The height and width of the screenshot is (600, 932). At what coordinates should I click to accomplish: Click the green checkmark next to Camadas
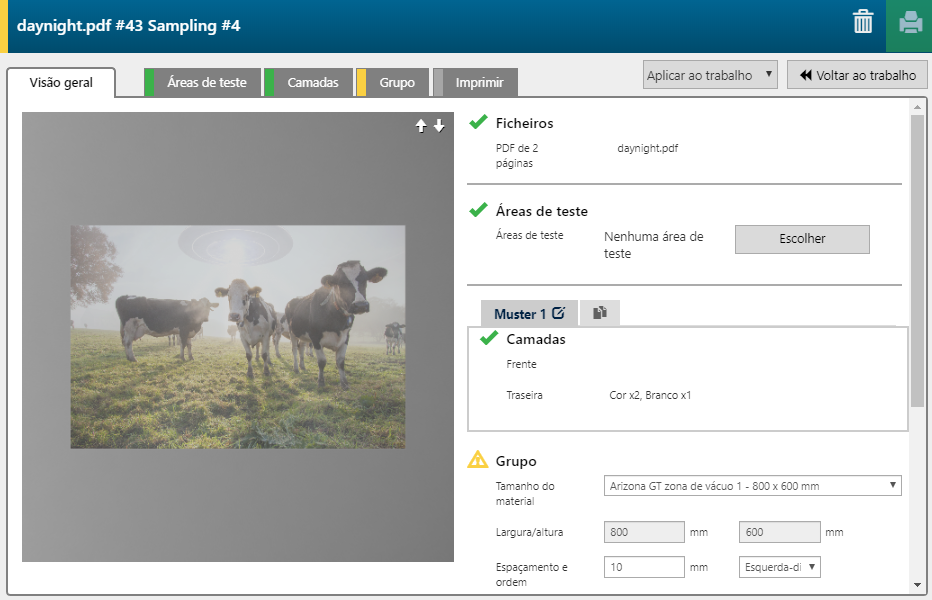pyautogui.click(x=489, y=339)
